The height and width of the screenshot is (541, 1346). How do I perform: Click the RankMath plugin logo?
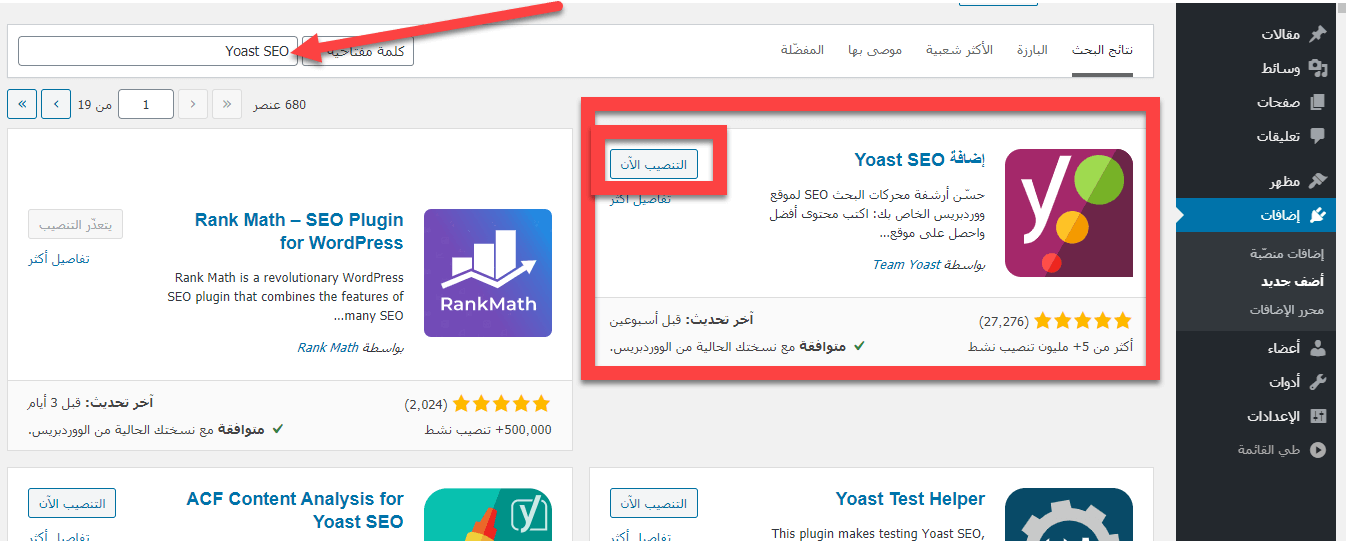pyautogui.click(x=488, y=273)
